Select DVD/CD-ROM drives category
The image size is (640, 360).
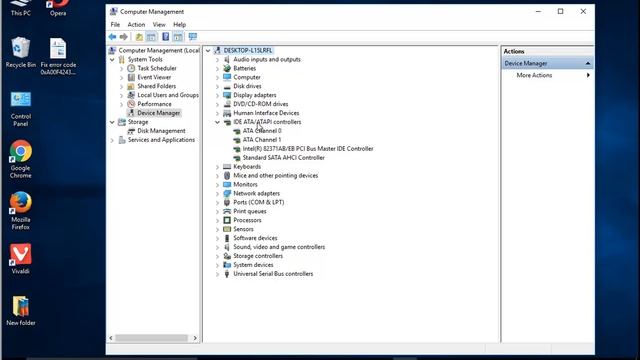(260, 104)
